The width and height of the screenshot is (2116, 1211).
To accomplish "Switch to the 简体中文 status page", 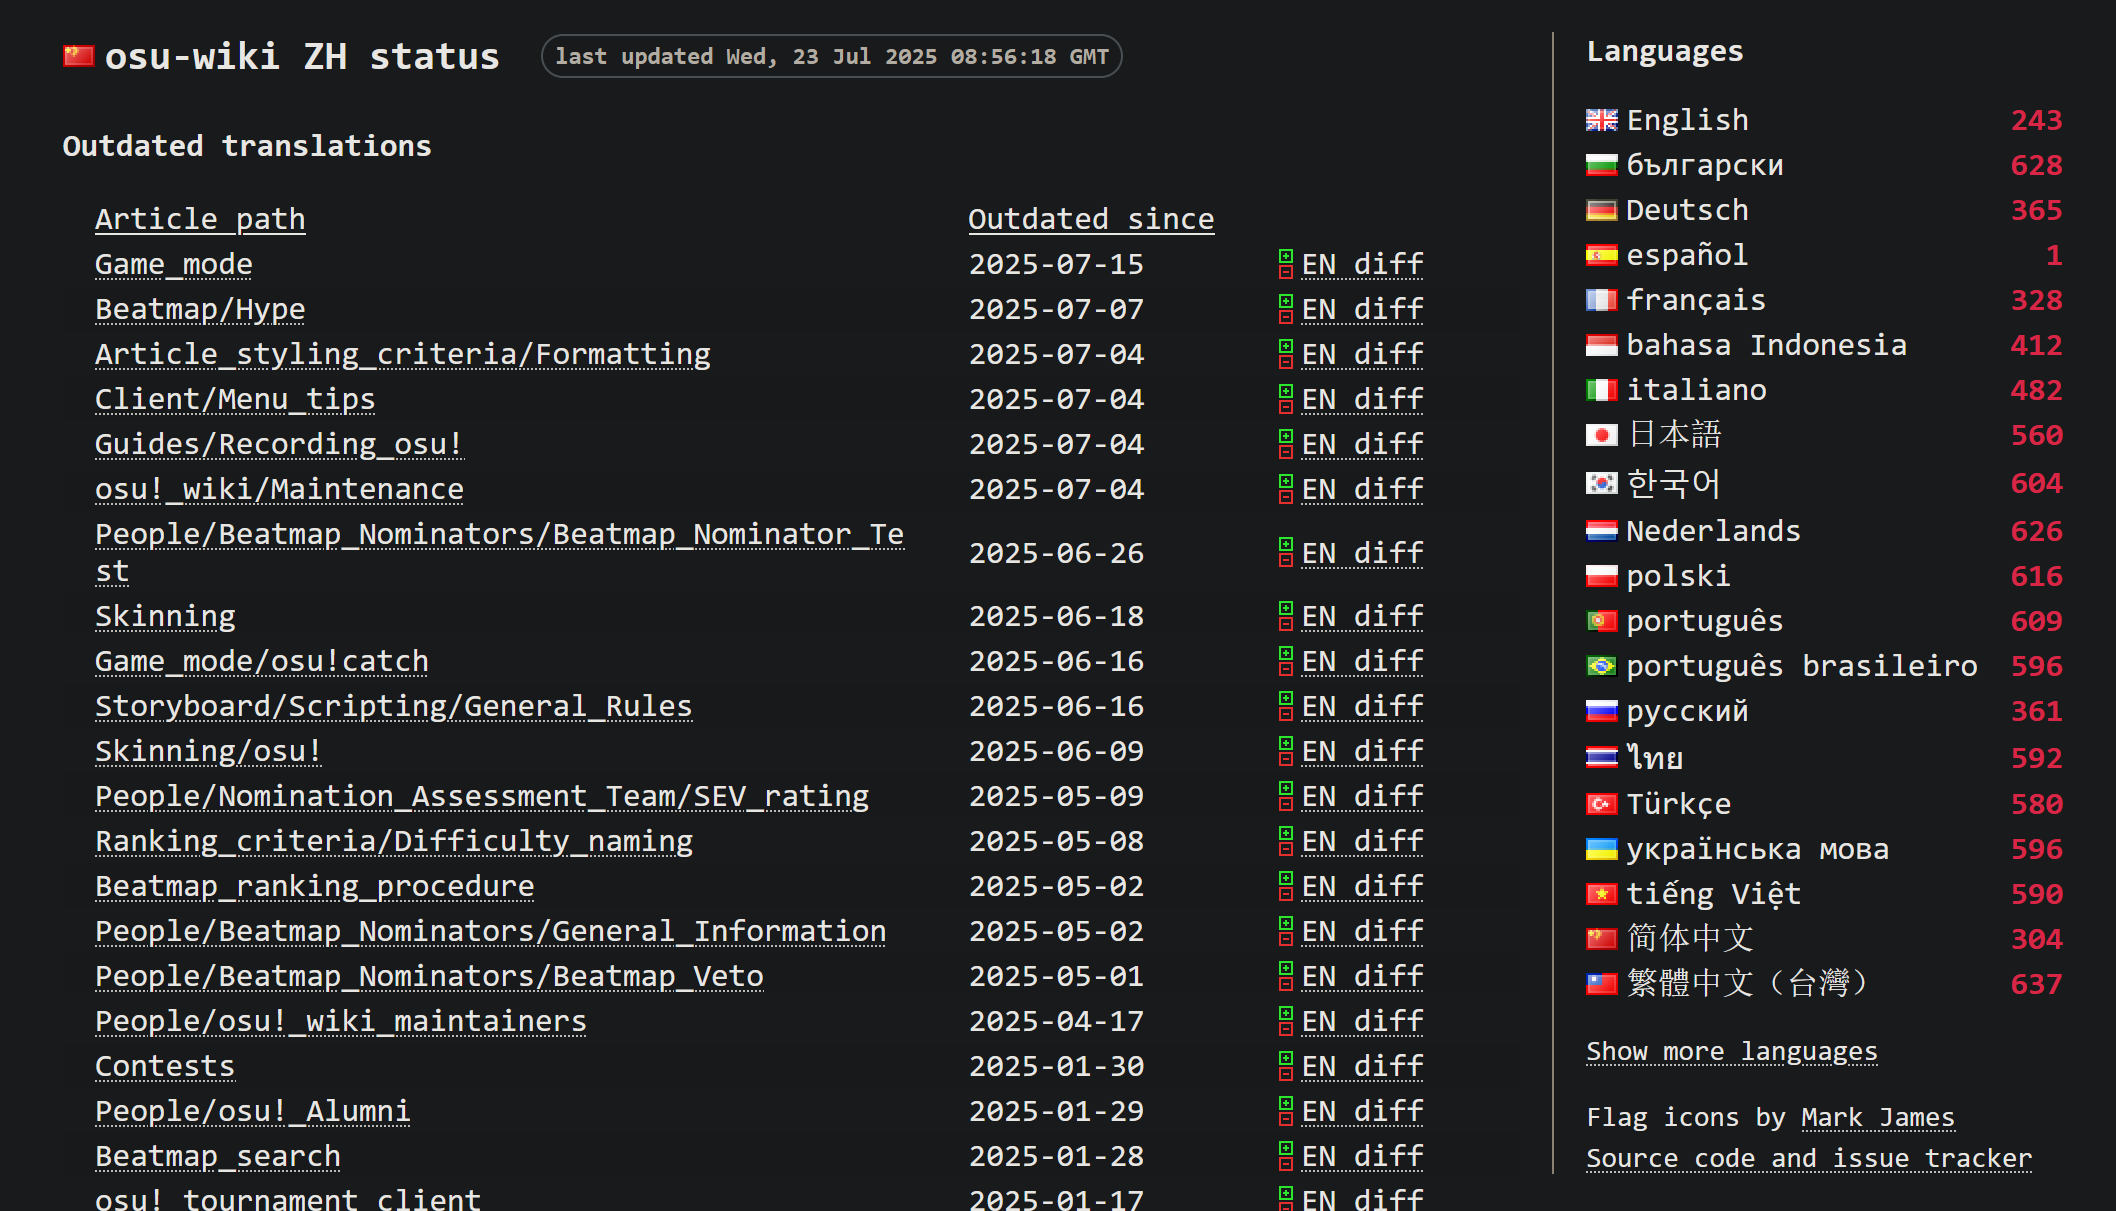I will tap(1690, 939).
